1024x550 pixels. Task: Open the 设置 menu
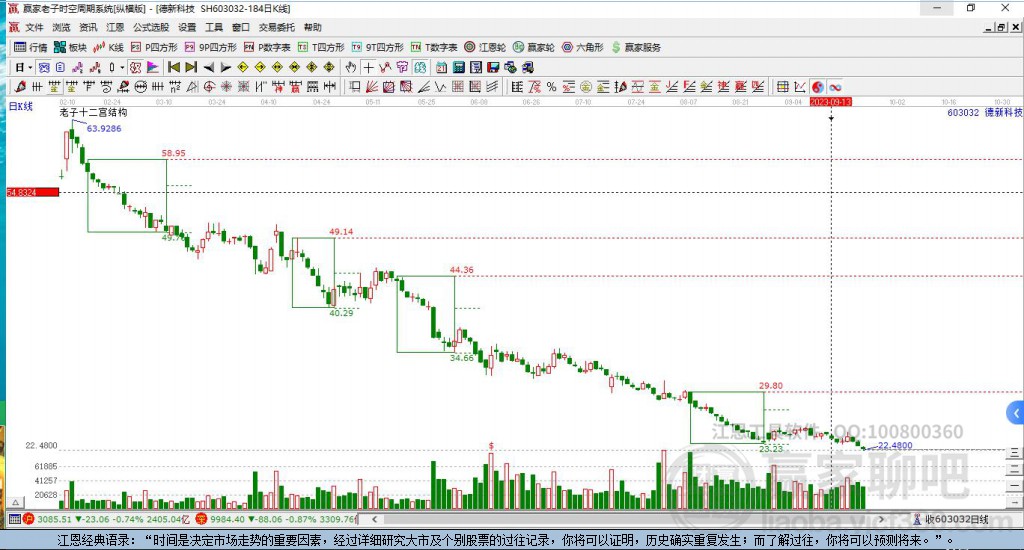[187, 27]
